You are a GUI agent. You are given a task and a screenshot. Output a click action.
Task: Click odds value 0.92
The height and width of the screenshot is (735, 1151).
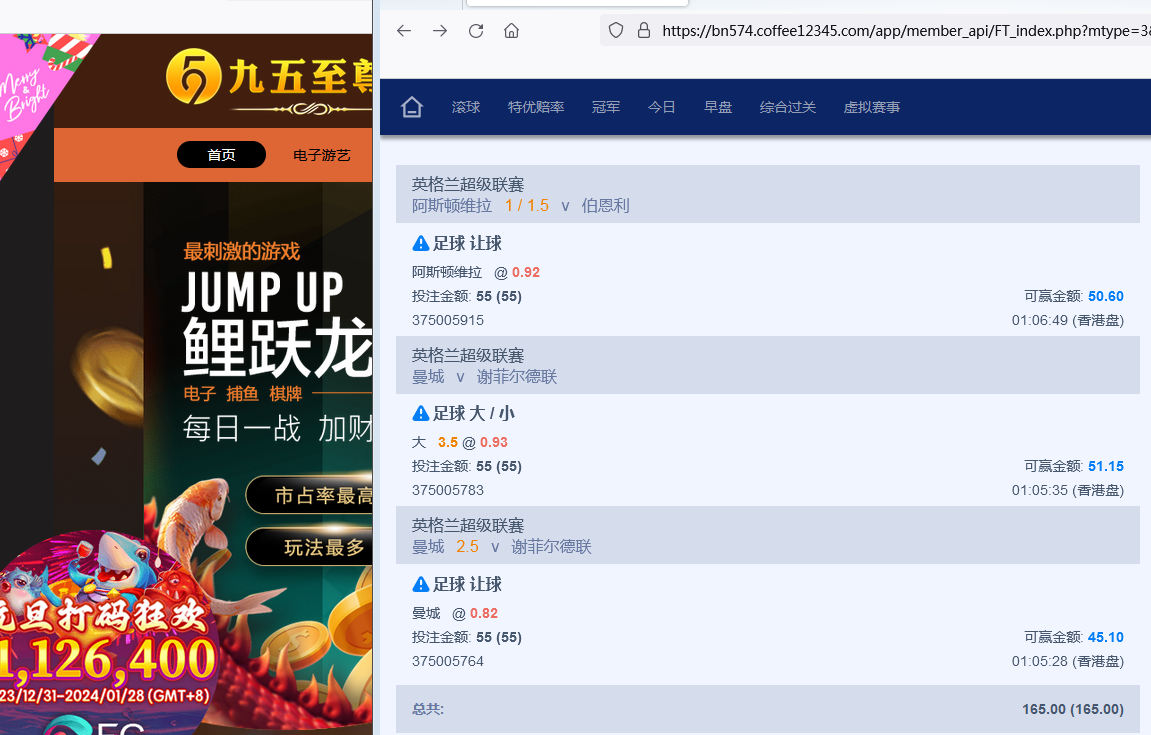tap(526, 272)
